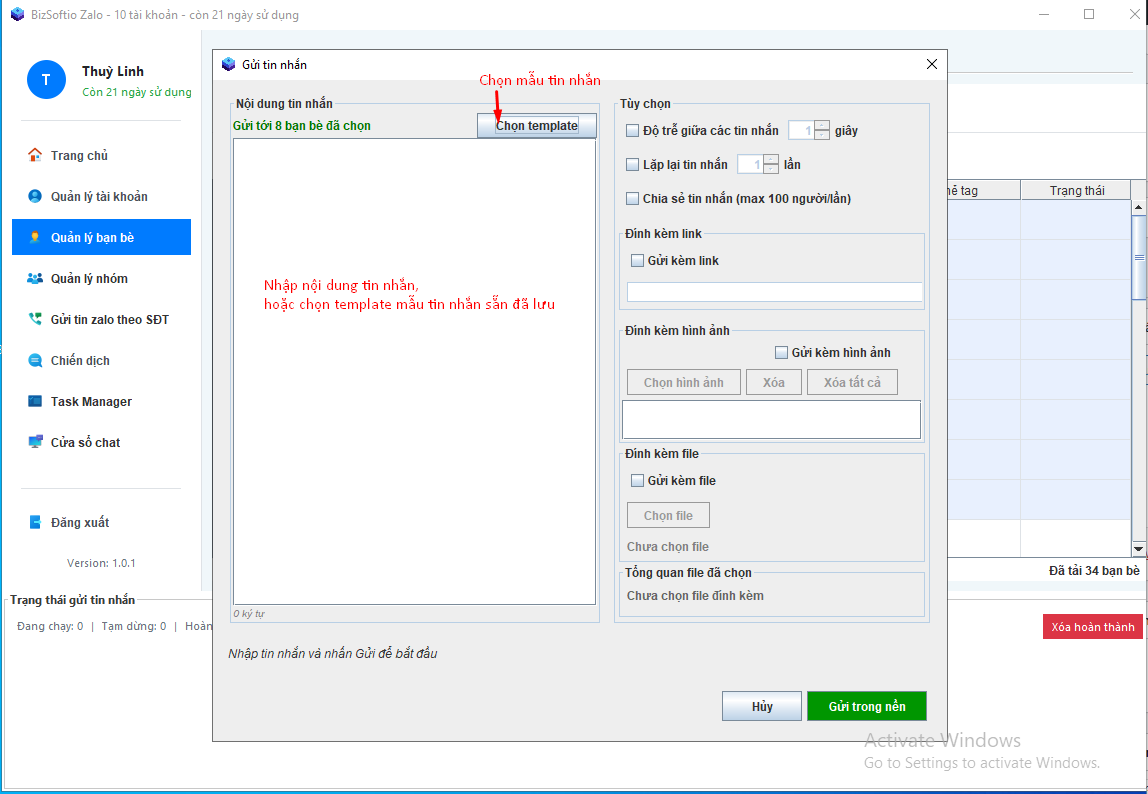Image resolution: width=1148 pixels, height=794 pixels.
Task: Select the Quản lý nhóm group icon
Action: coord(35,278)
